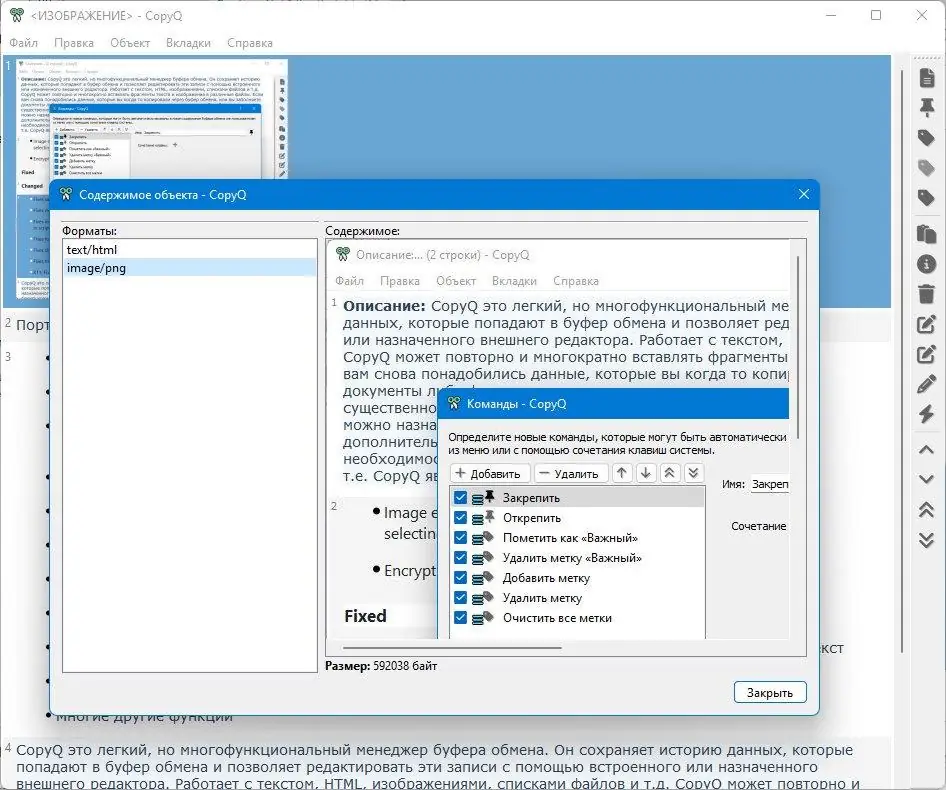946x790 pixels.
Task: Toggle Закрепить checkbox in previewed Команды window
Action: click(460, 497)
